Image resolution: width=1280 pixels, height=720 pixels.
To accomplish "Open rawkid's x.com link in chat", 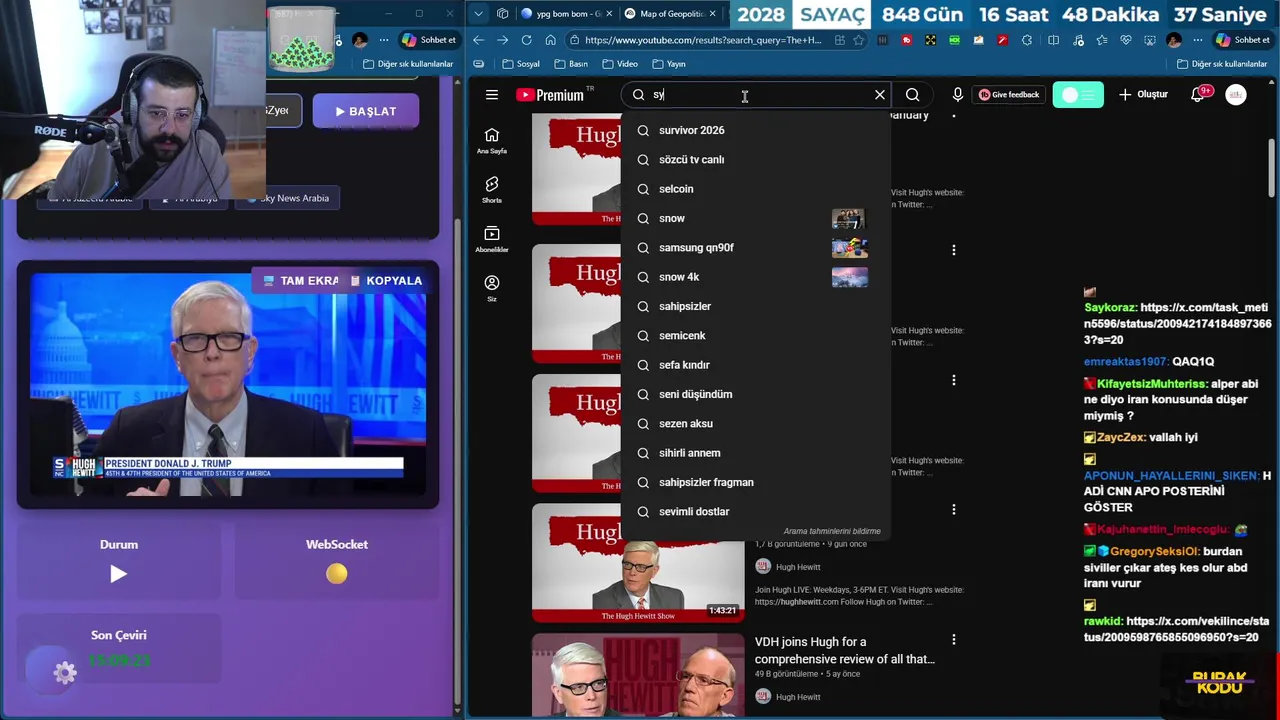I will pos(1177,629).
